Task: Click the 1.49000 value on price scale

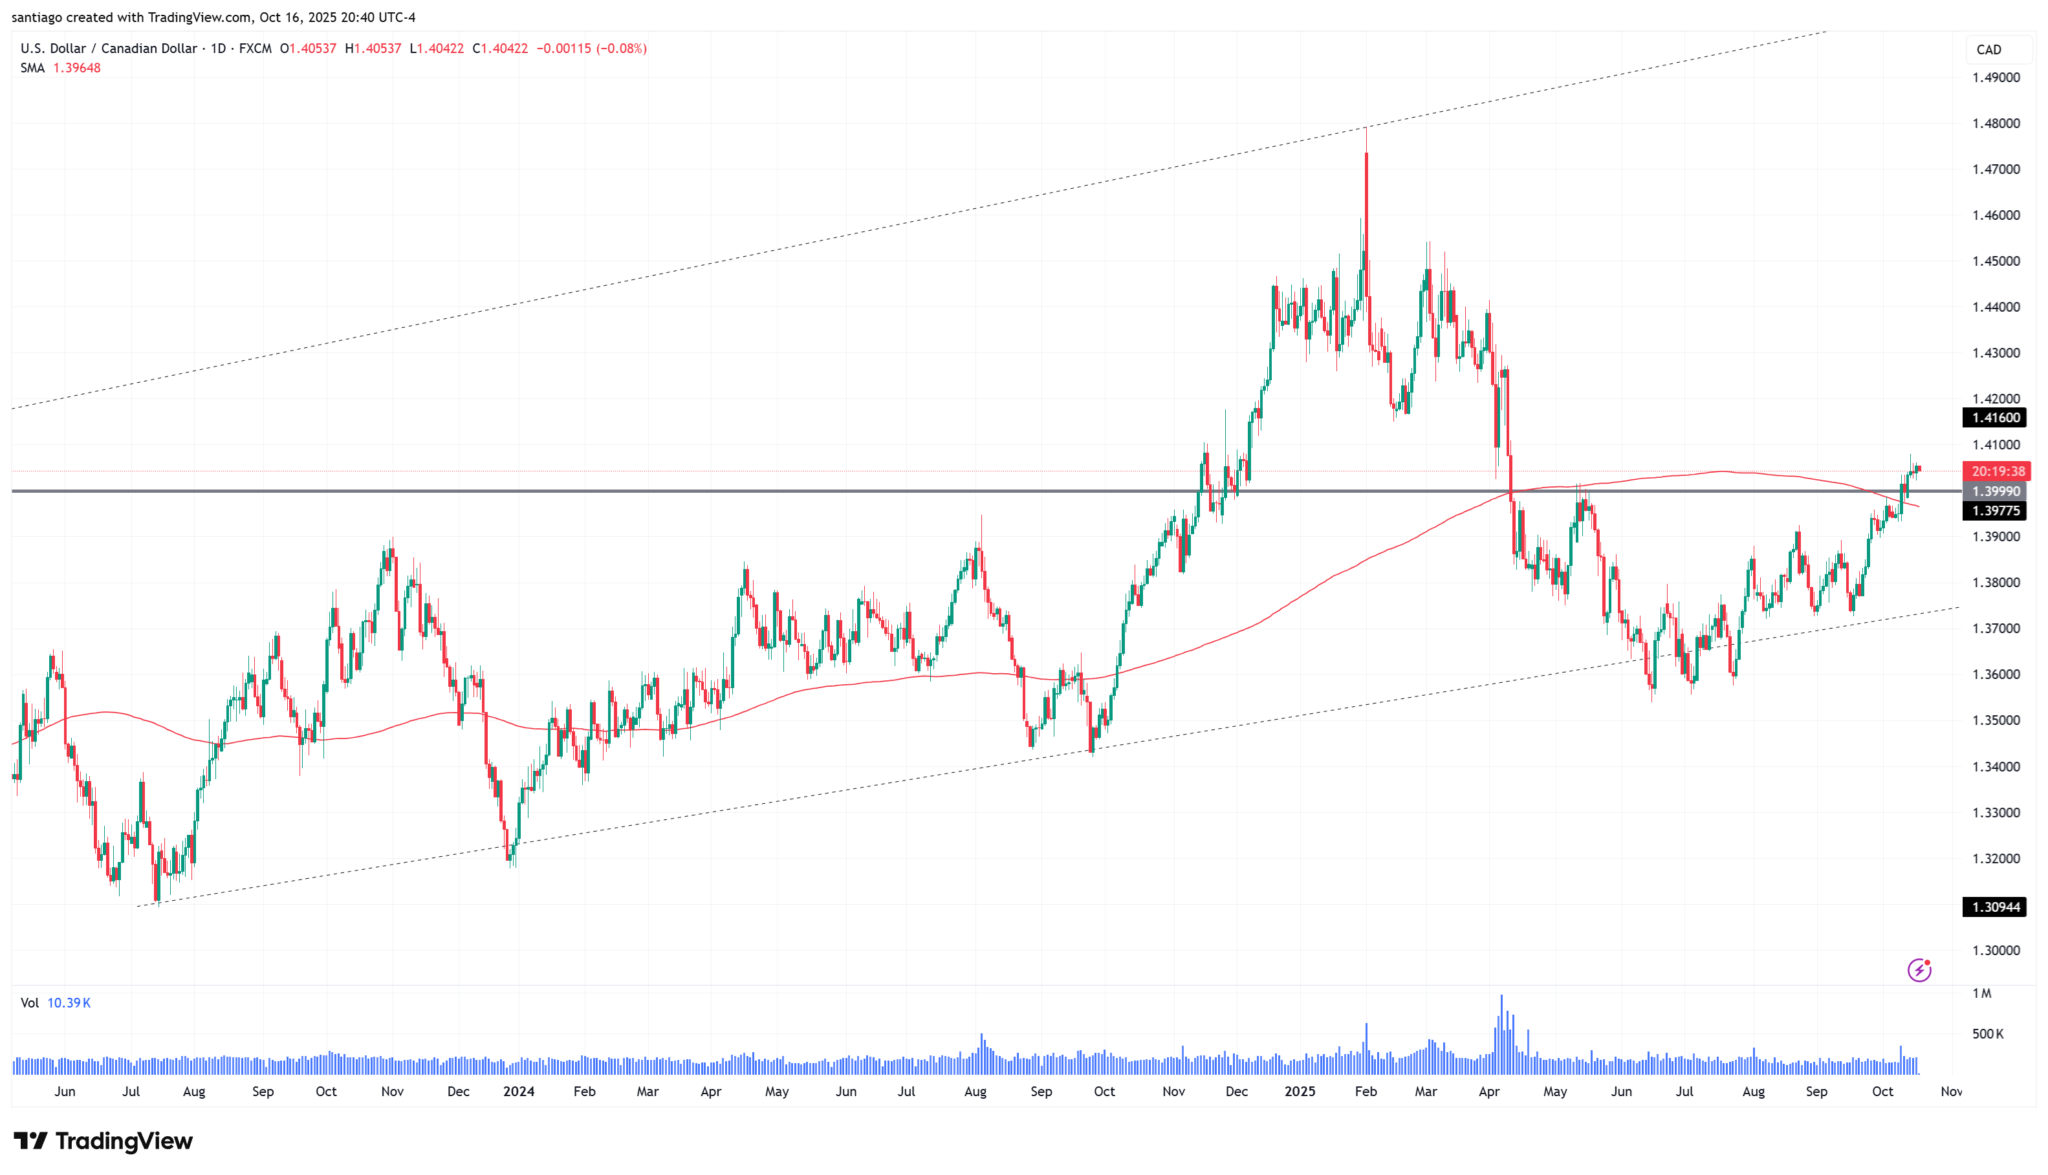Action: click(x=1995, y=77)
